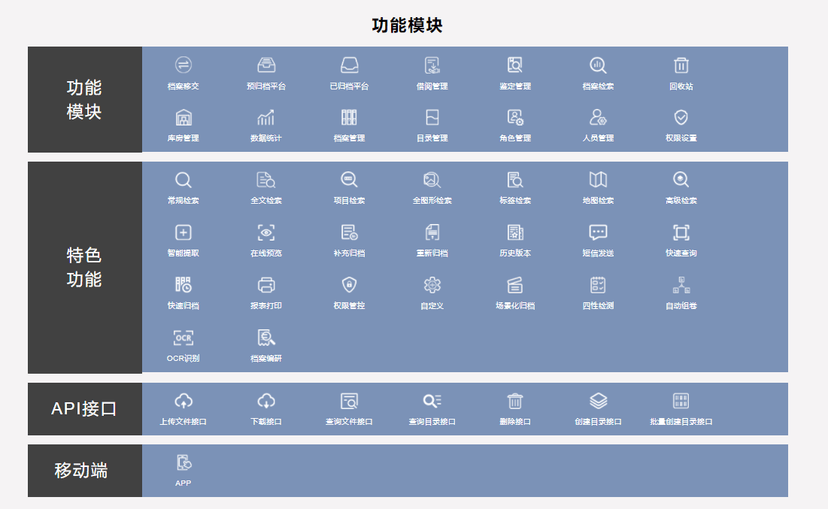828x509 pixels.
Task: Click the 档案管理 icon
Action: (x=349, y=117)
